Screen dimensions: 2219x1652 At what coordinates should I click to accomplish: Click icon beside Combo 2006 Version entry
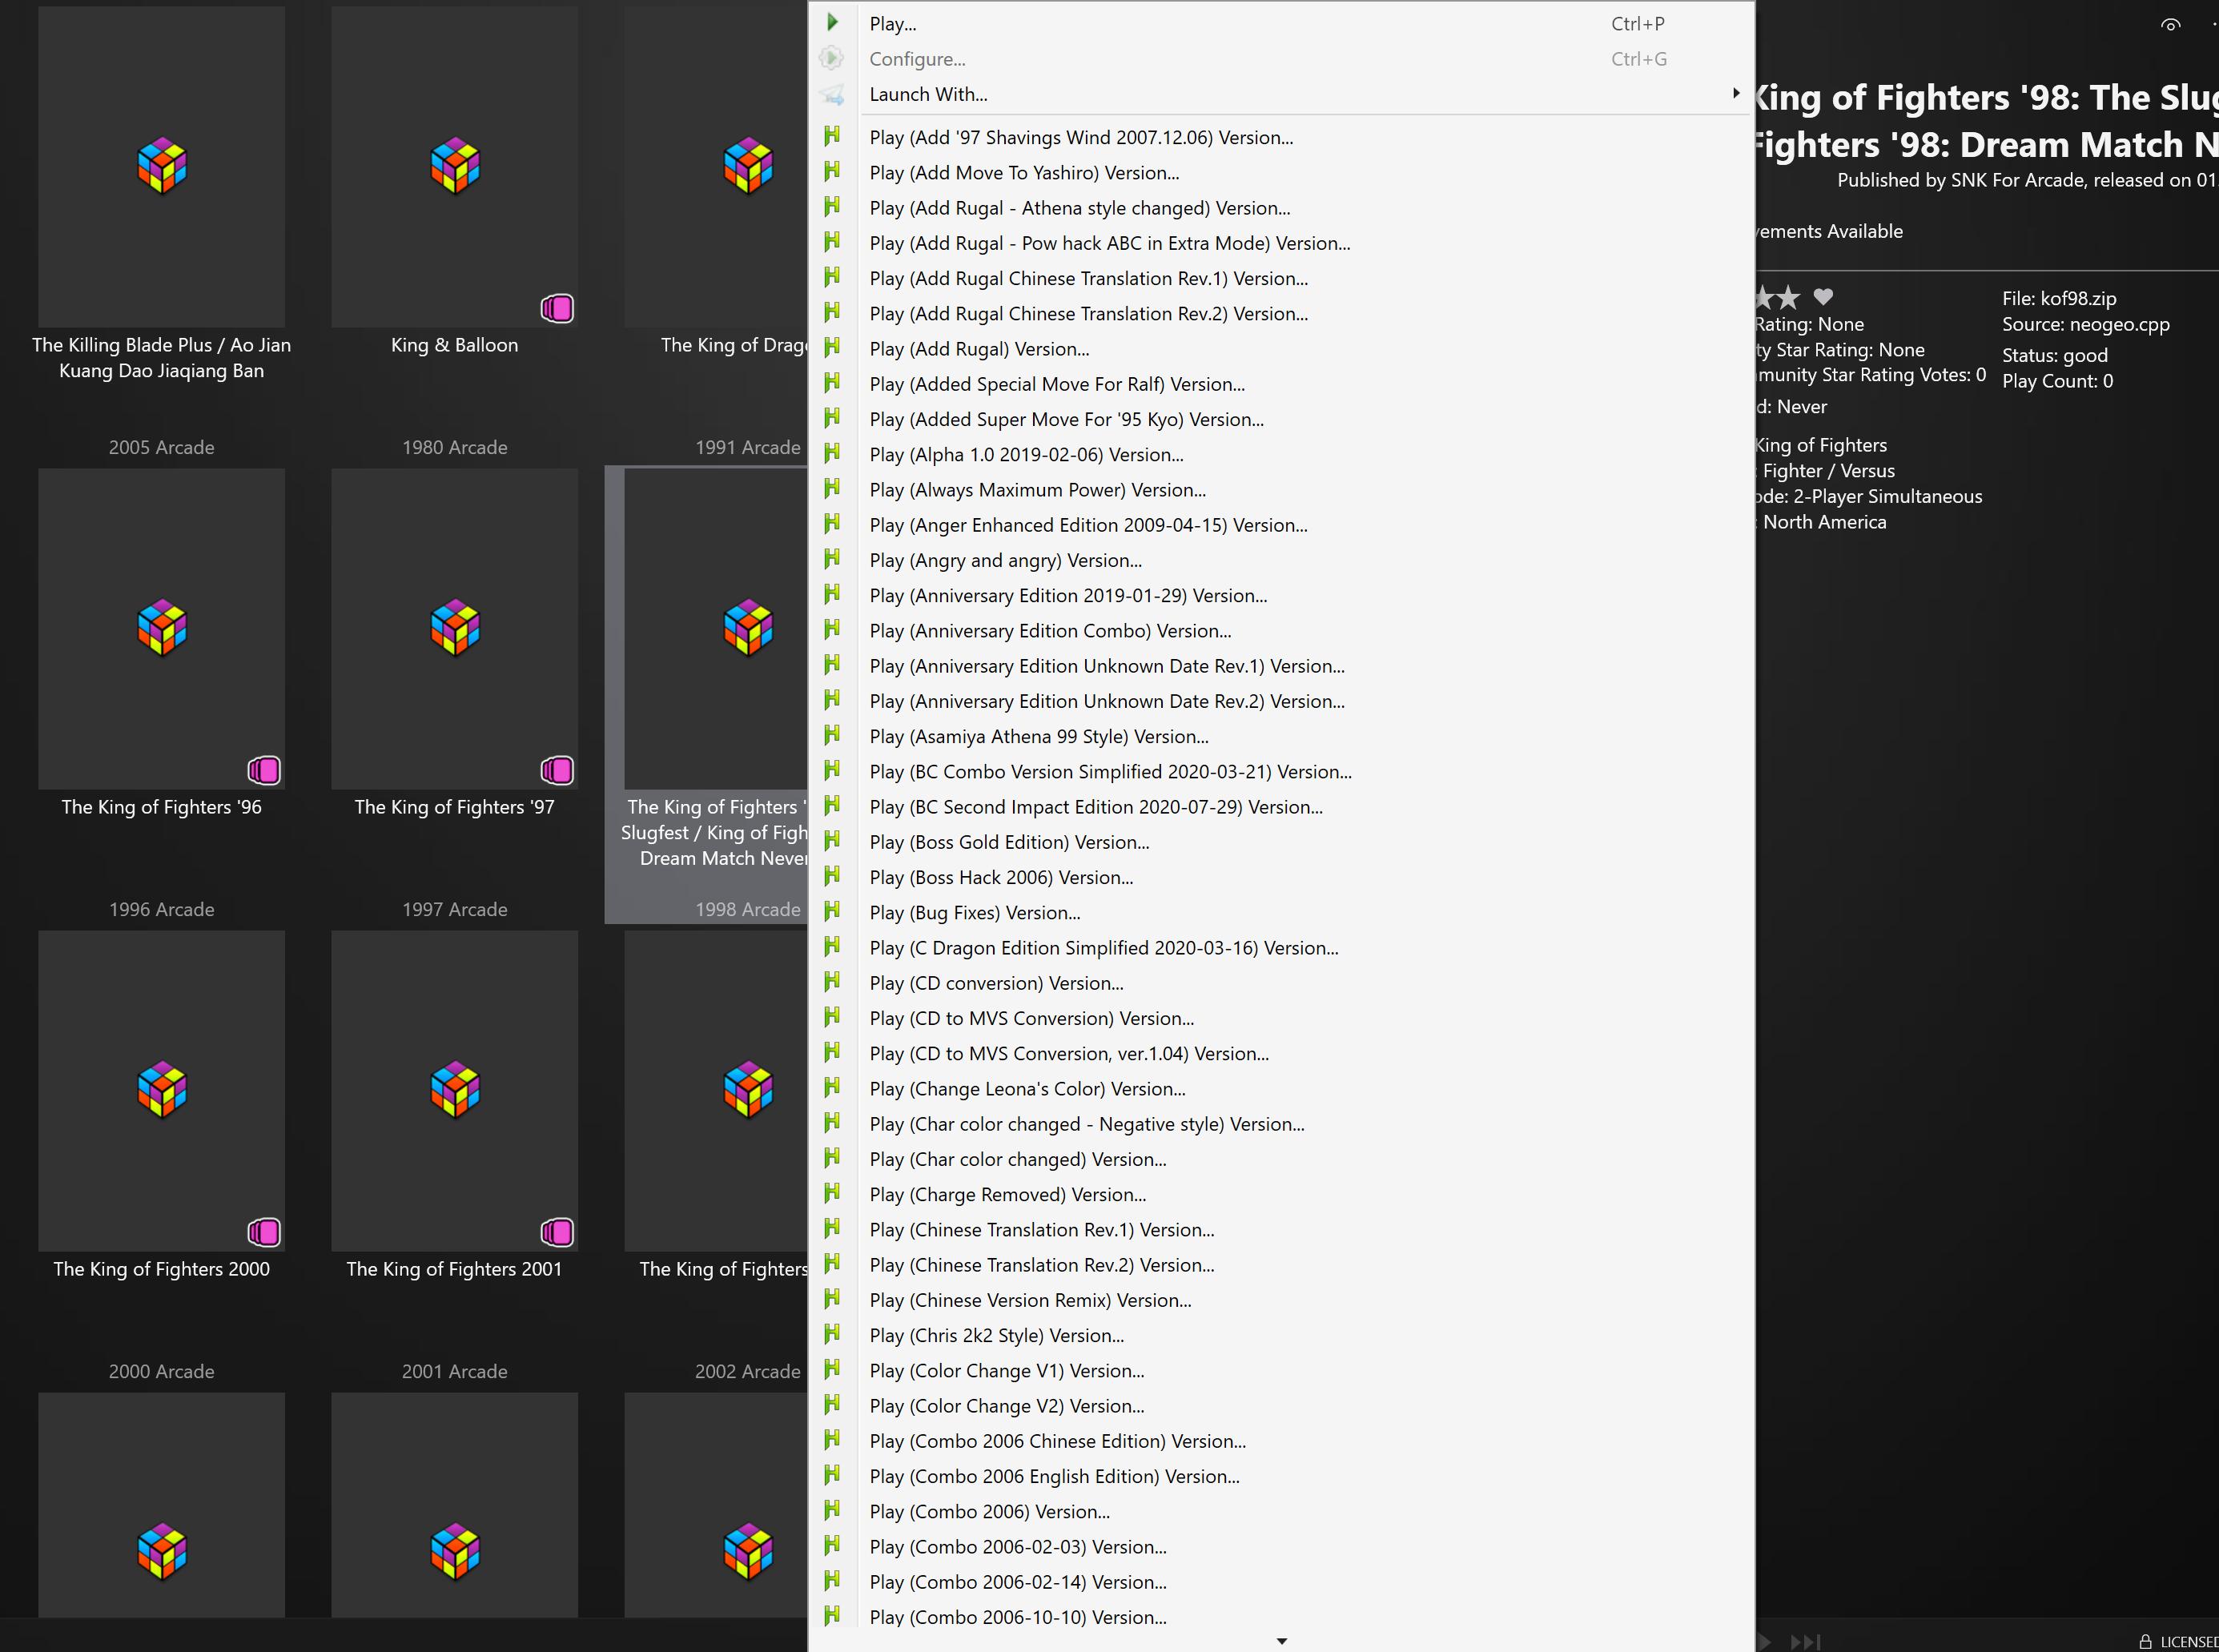(832, 1510)
